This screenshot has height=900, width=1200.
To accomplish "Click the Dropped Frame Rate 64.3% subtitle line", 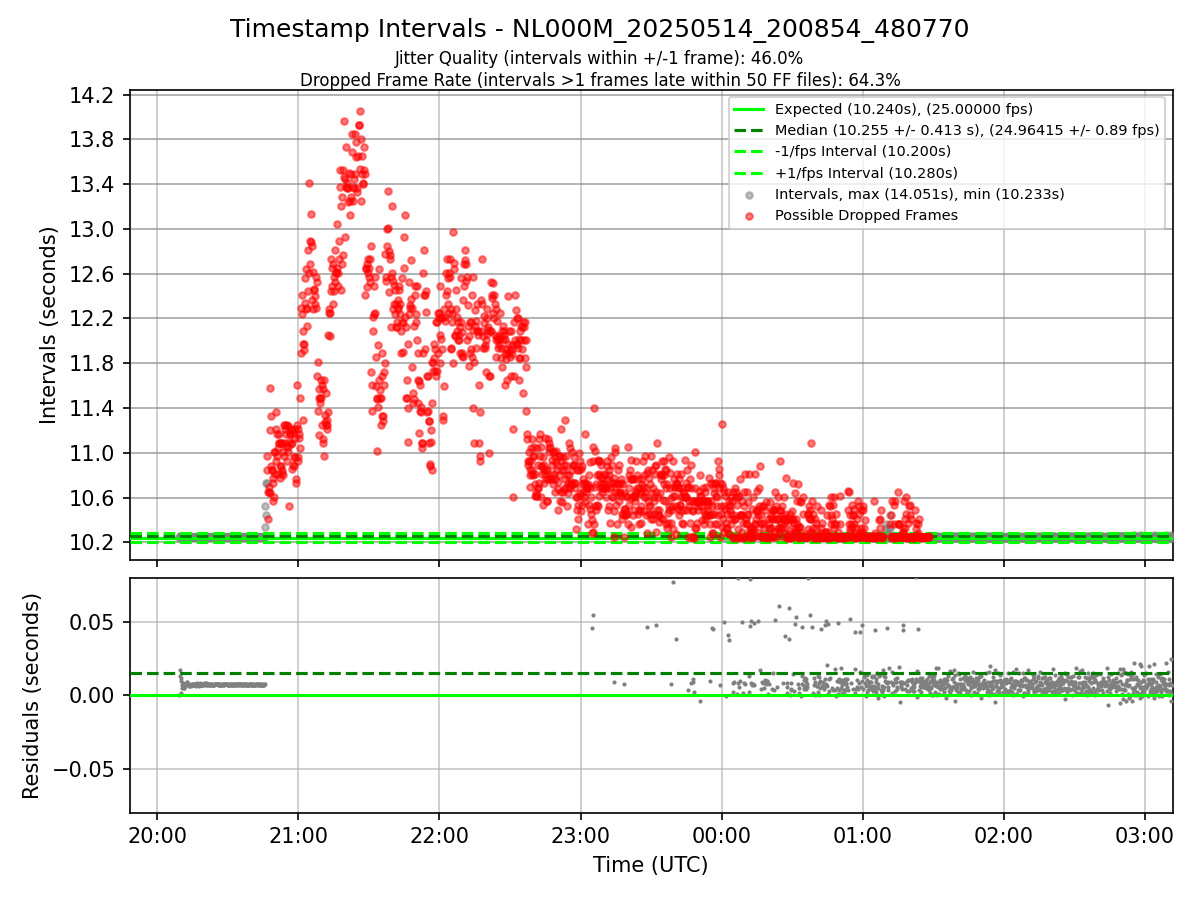I will tap(600, 80).
